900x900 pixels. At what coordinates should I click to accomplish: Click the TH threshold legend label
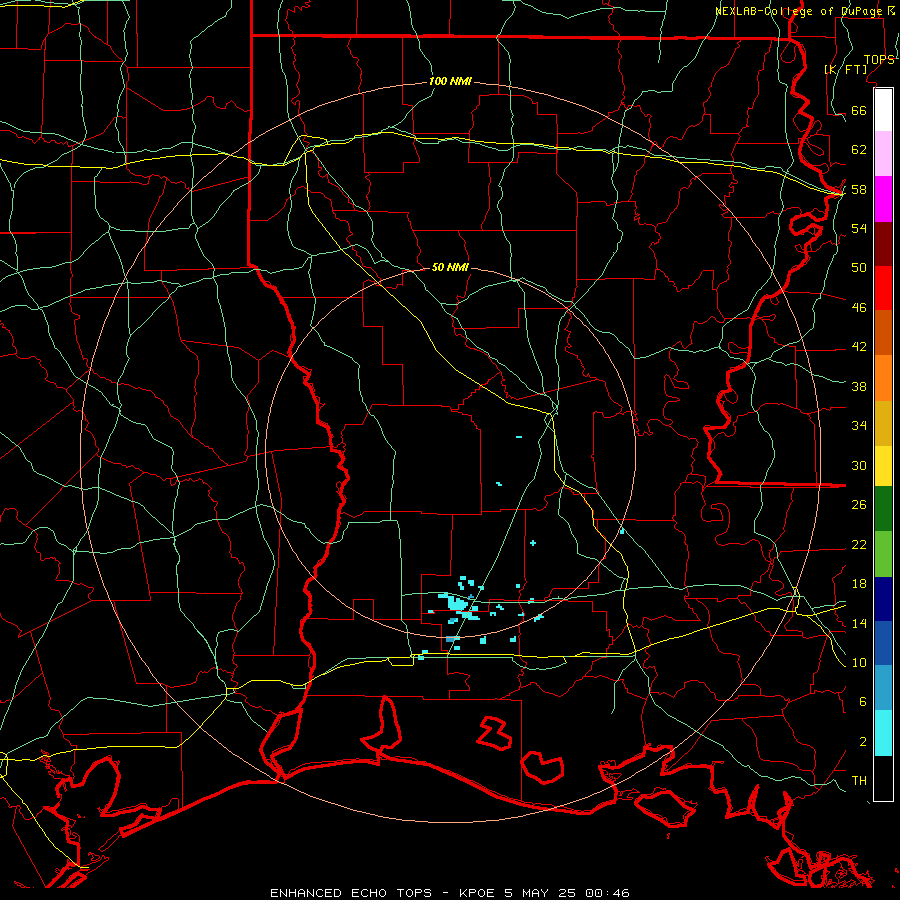[859, 781]
